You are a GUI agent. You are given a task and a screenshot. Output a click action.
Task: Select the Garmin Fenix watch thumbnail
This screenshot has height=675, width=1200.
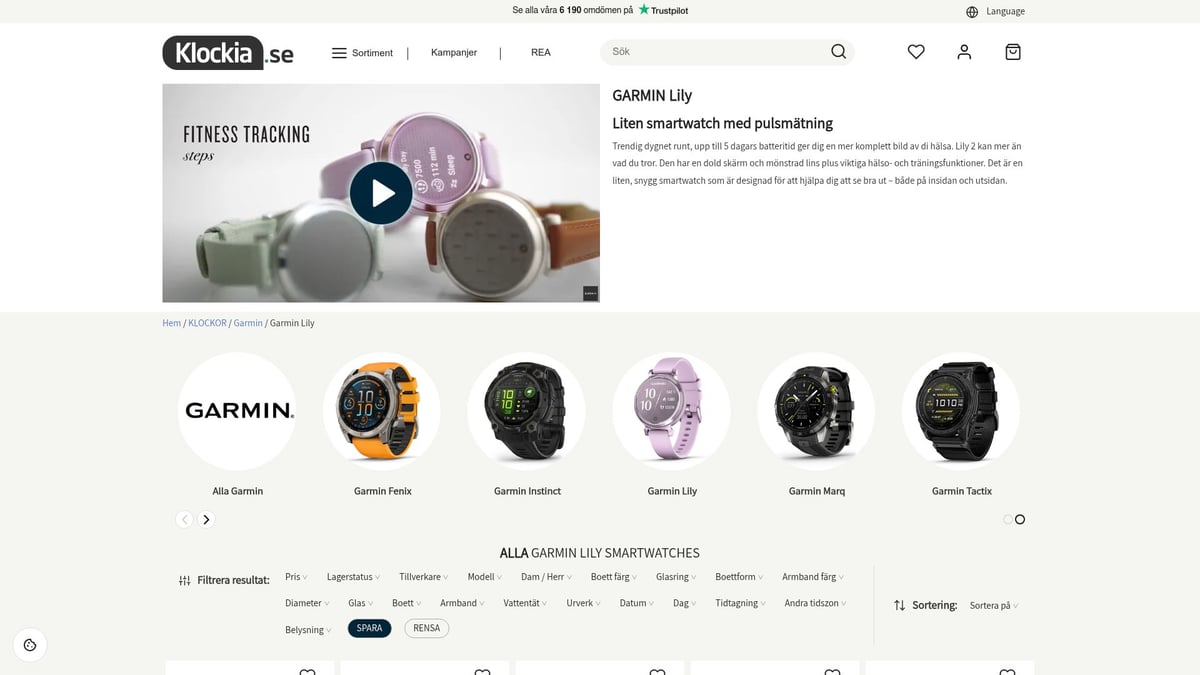point(382,411)
